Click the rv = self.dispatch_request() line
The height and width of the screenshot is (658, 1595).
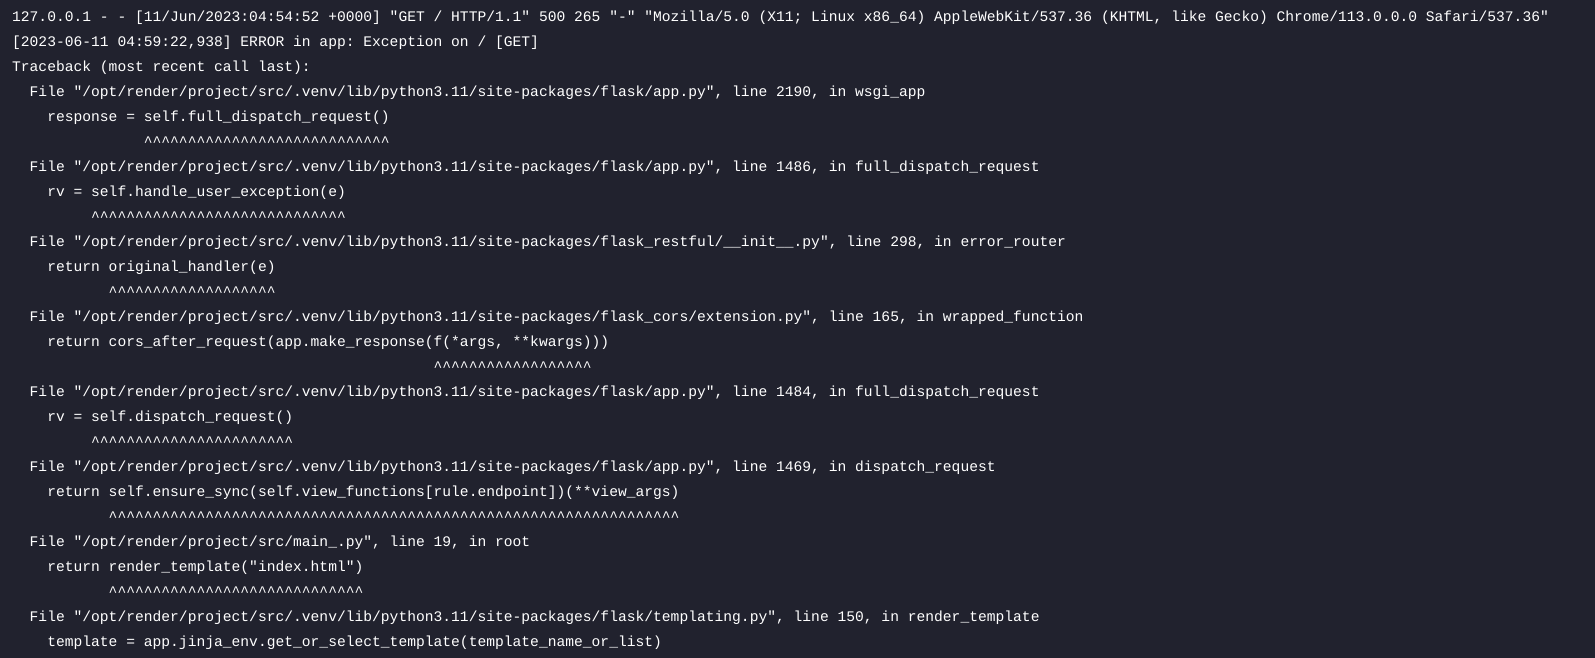click(170, 417)
